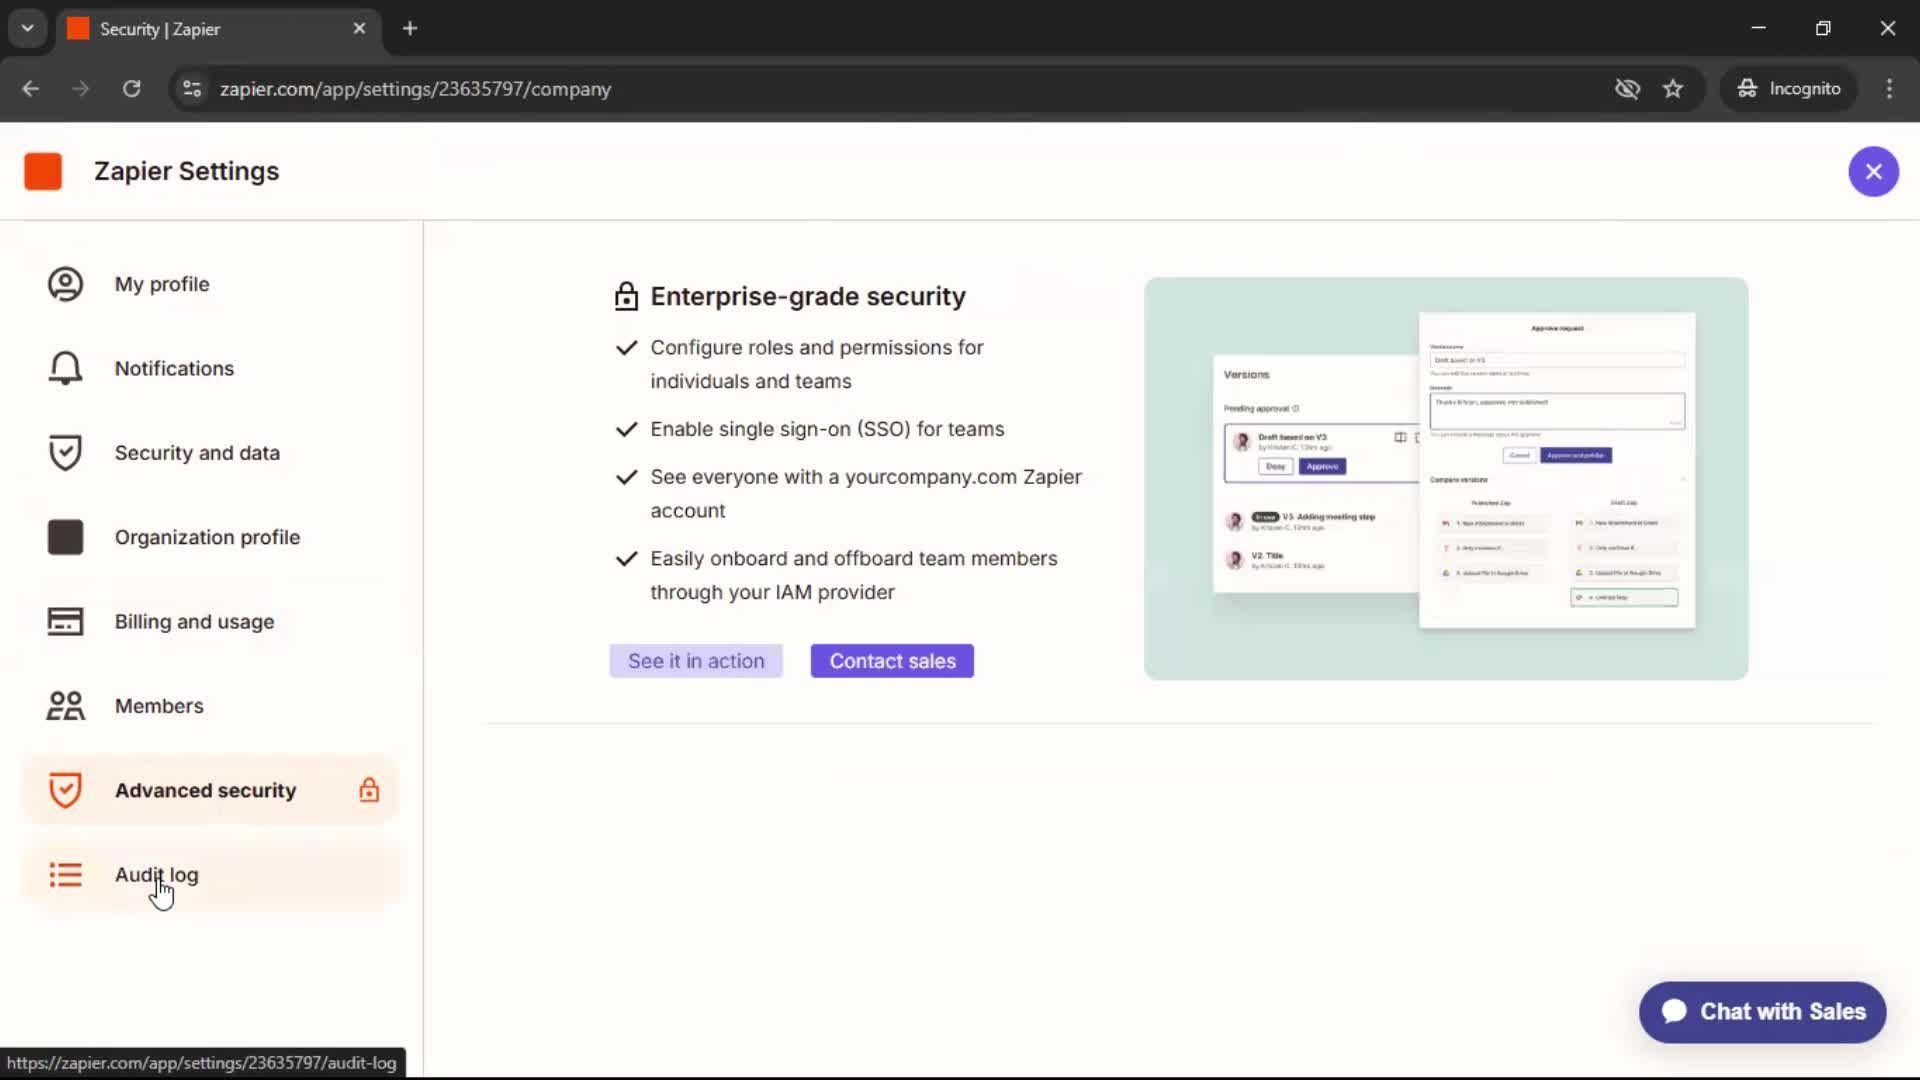Click the browser back arrow
This screenshot has width=1920, height=1080.
[30, 89]
